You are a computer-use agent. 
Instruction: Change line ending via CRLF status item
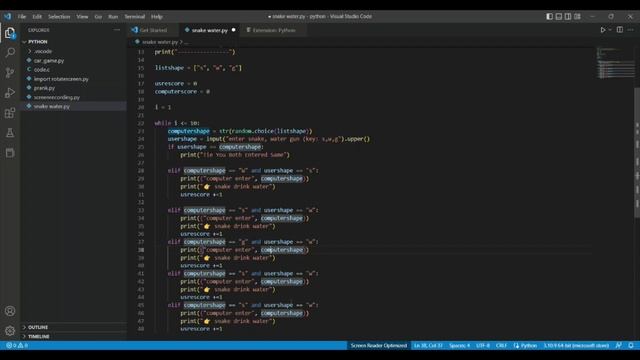pyautogui.click(x=501, y=345)
